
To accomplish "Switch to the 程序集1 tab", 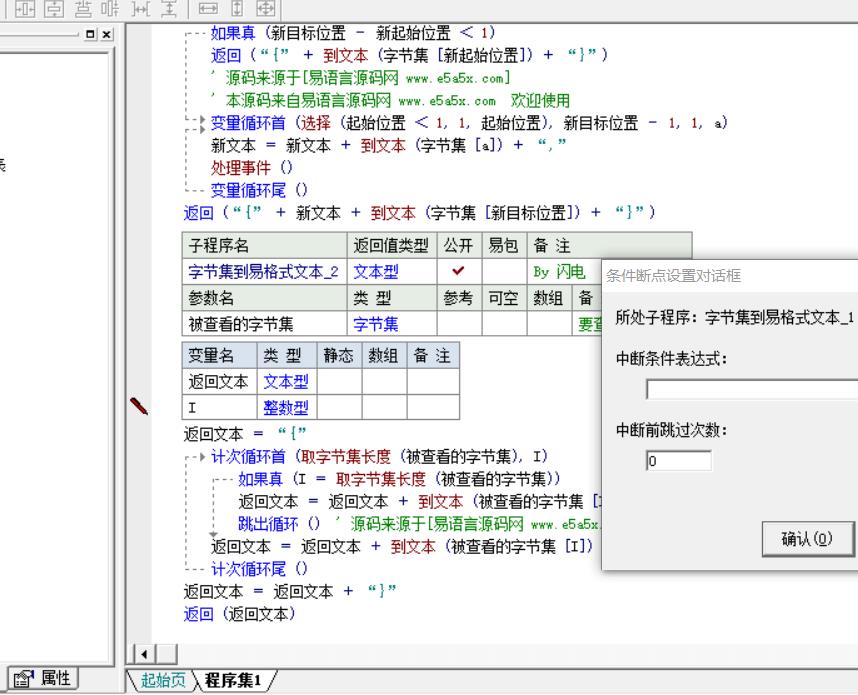I will tap(233, 680).
